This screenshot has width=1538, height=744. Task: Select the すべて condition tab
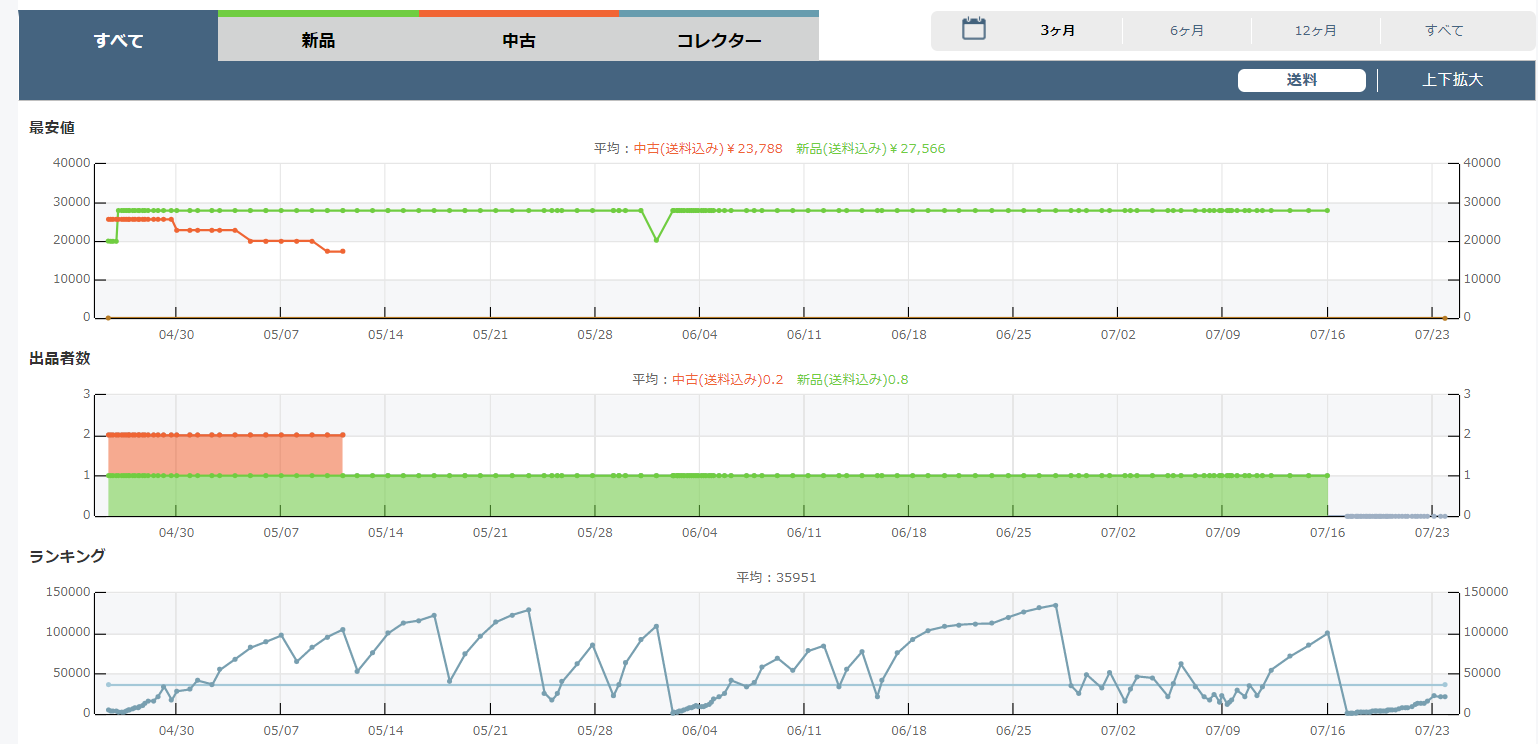pyautogui.click(x=118, y=41)
